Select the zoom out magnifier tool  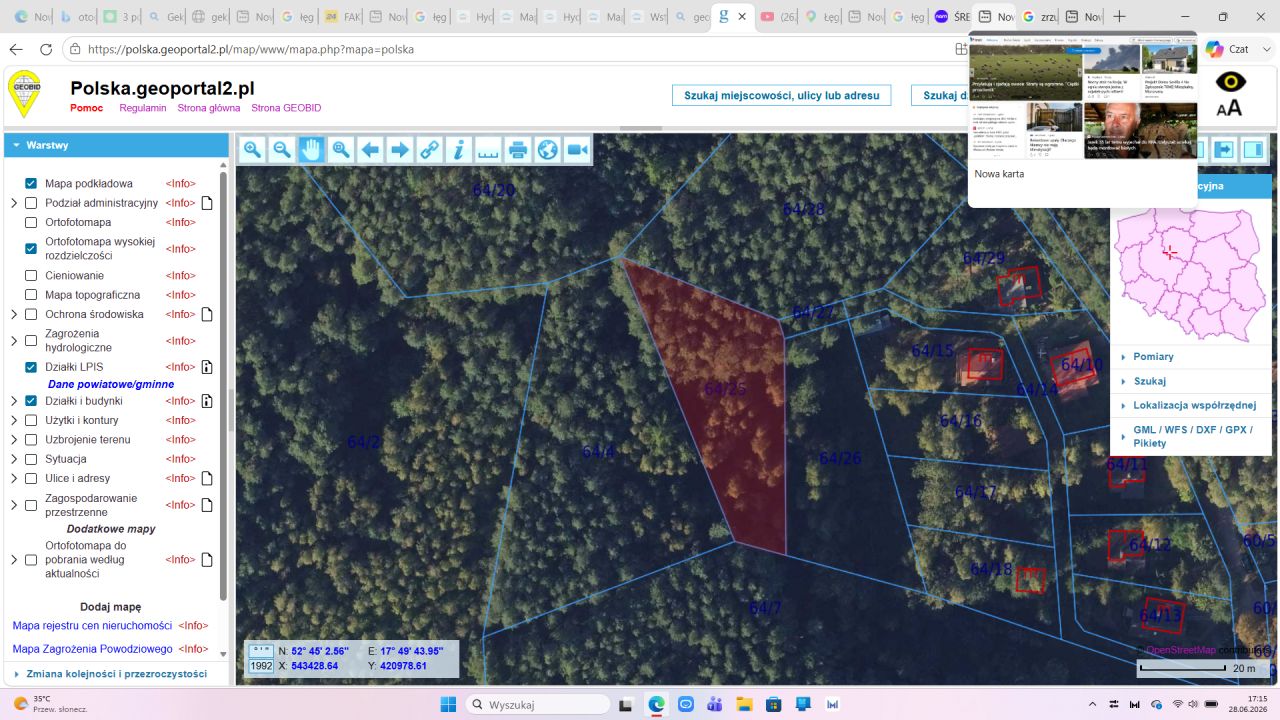(x=282, y=150)
